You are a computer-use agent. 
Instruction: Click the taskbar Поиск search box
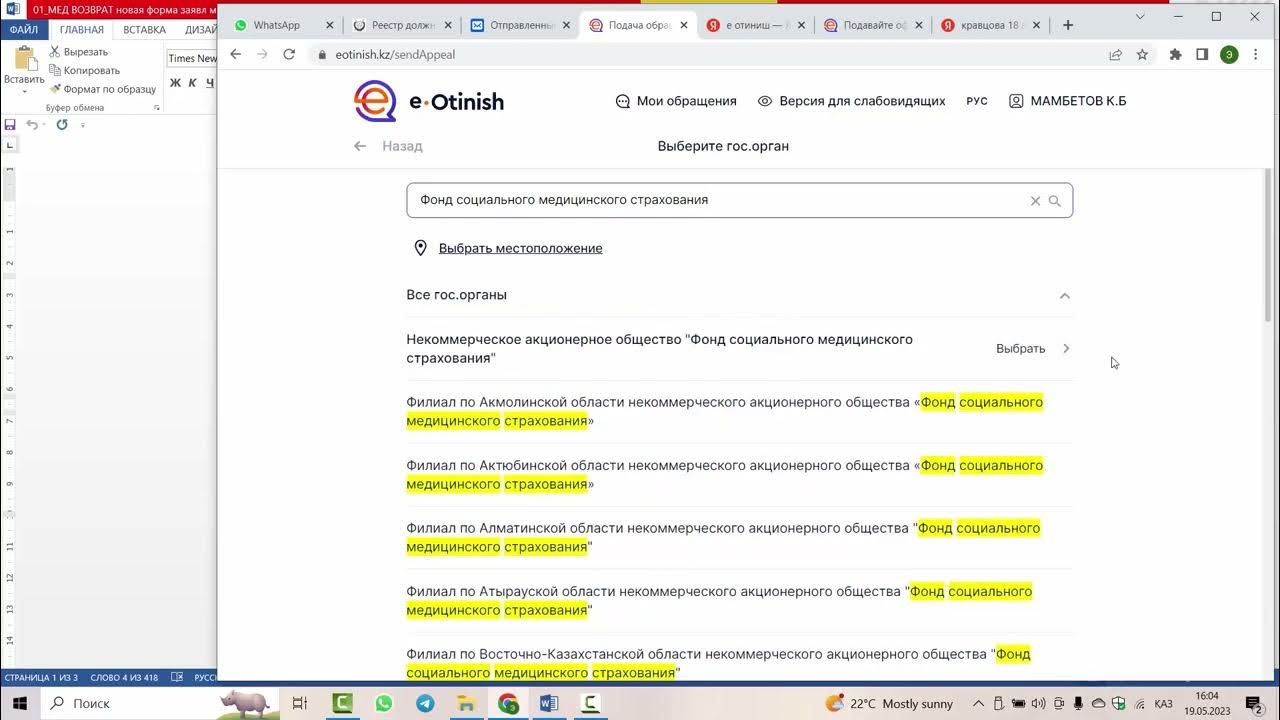pos(160,703)
